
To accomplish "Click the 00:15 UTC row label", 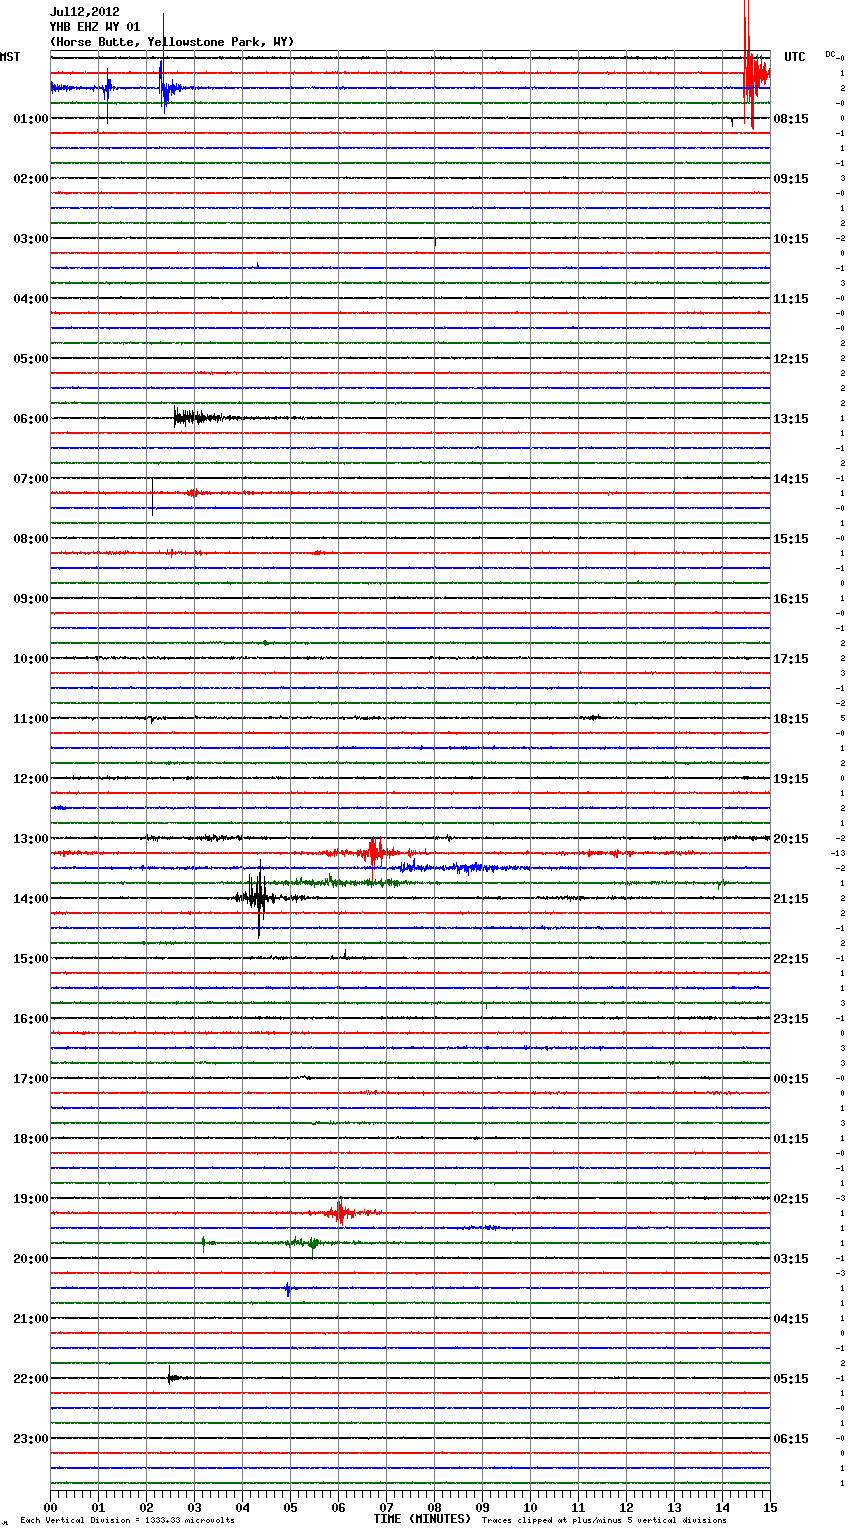I will [791, 1079].
